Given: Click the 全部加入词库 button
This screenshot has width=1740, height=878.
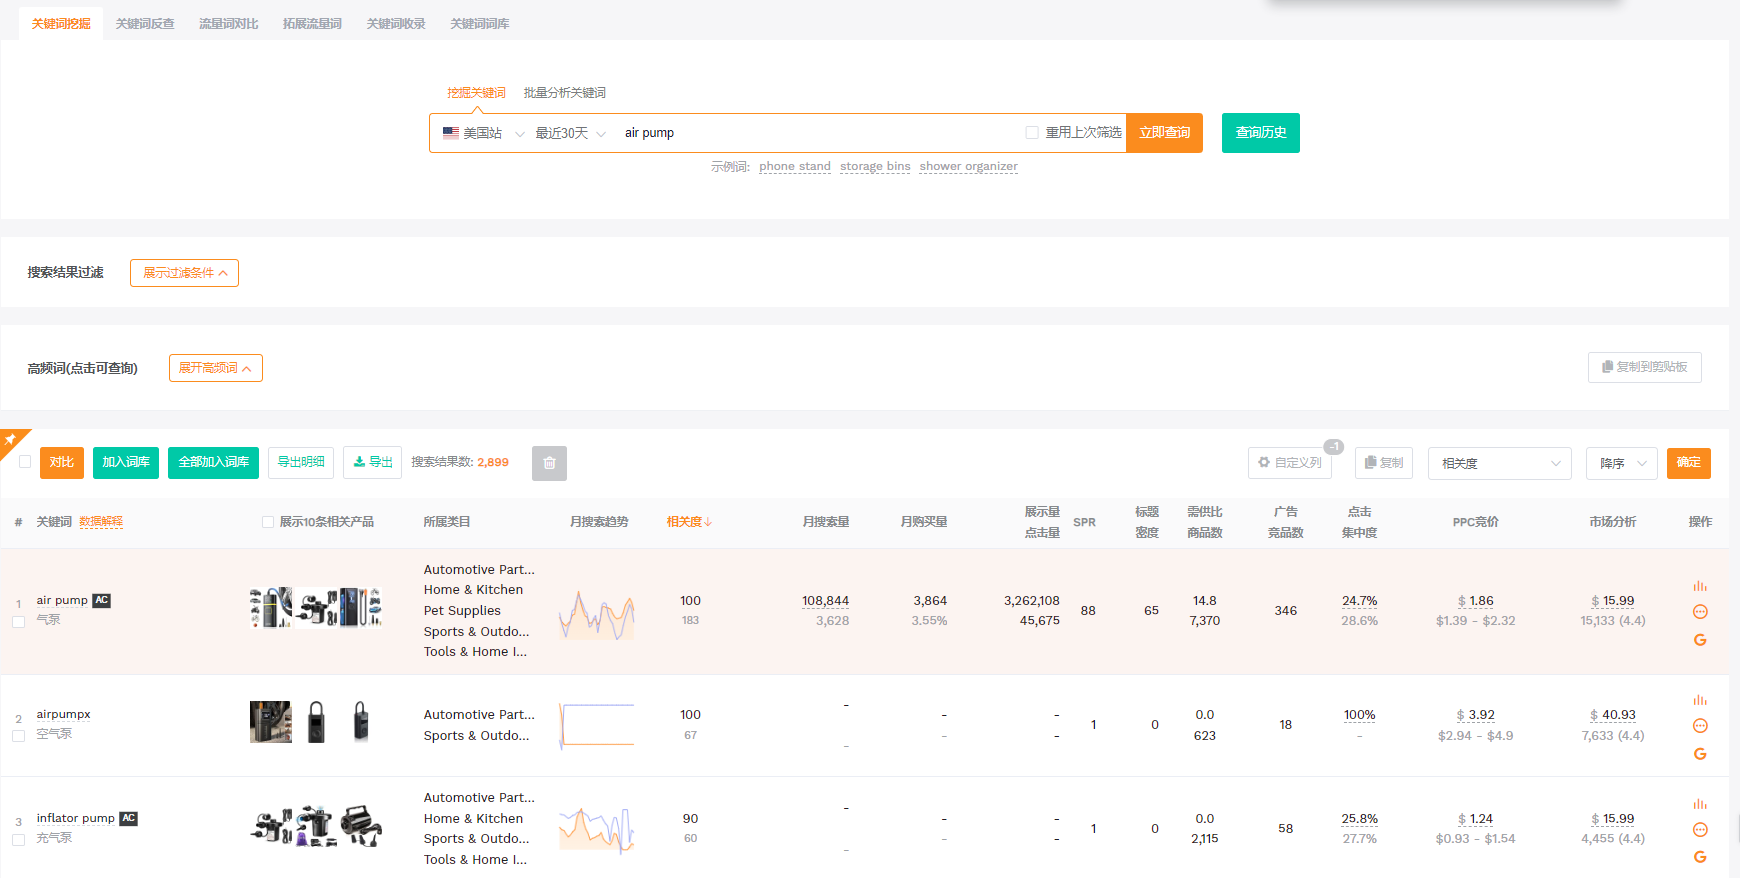Looking at the screenshot, I should [213, 462].
